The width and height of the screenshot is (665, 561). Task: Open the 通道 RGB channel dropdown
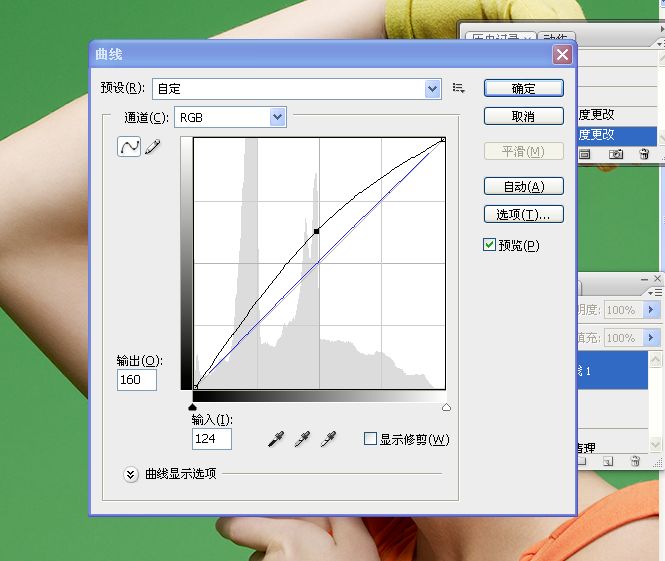pos(277,117)
